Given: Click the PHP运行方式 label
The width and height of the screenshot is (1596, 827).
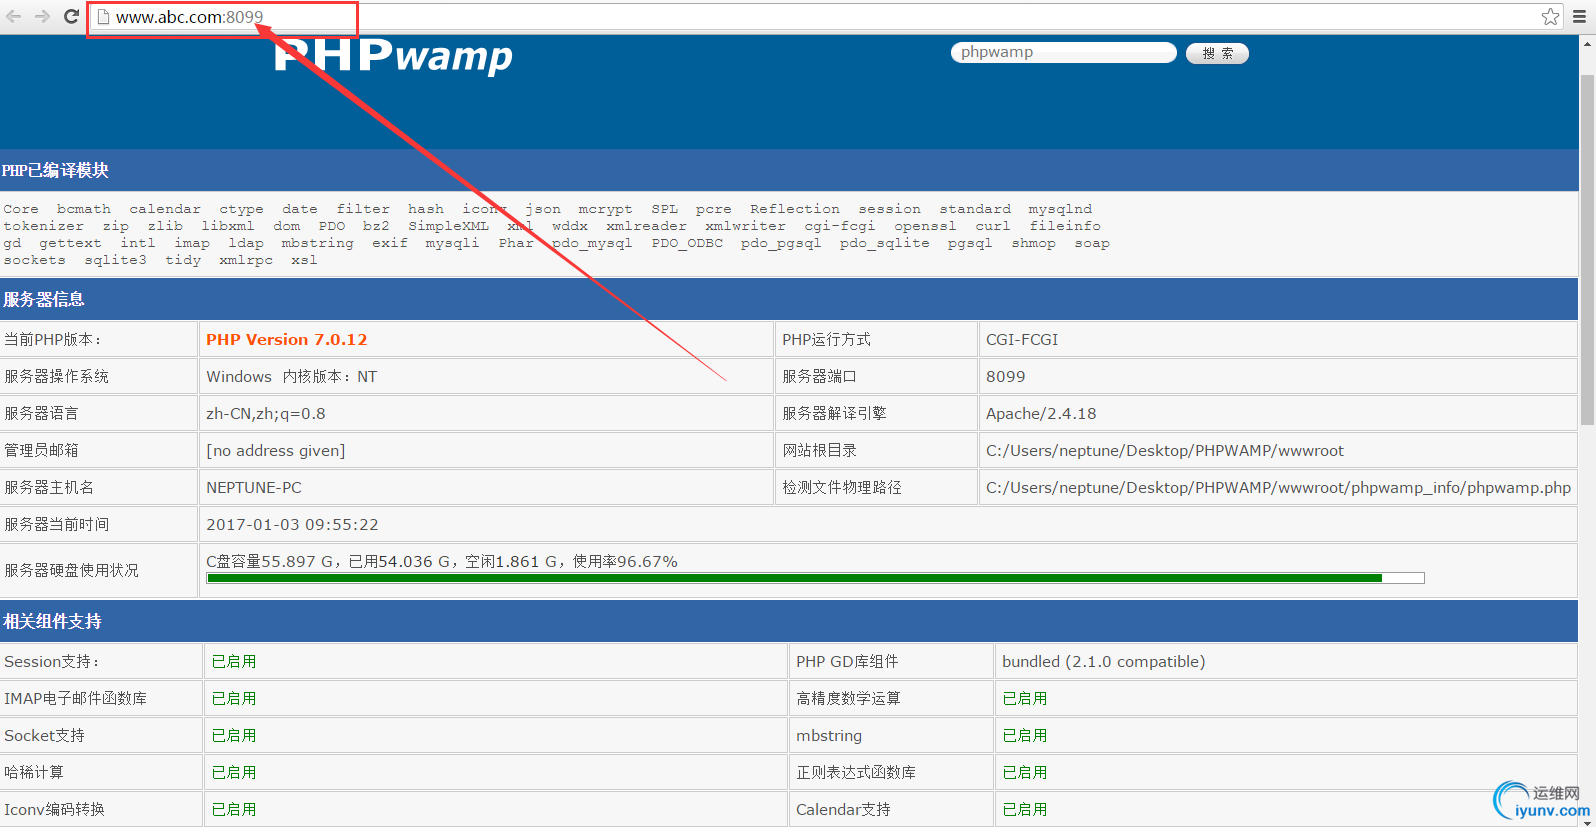Looking at the screenshot, I should click(826, 339).
